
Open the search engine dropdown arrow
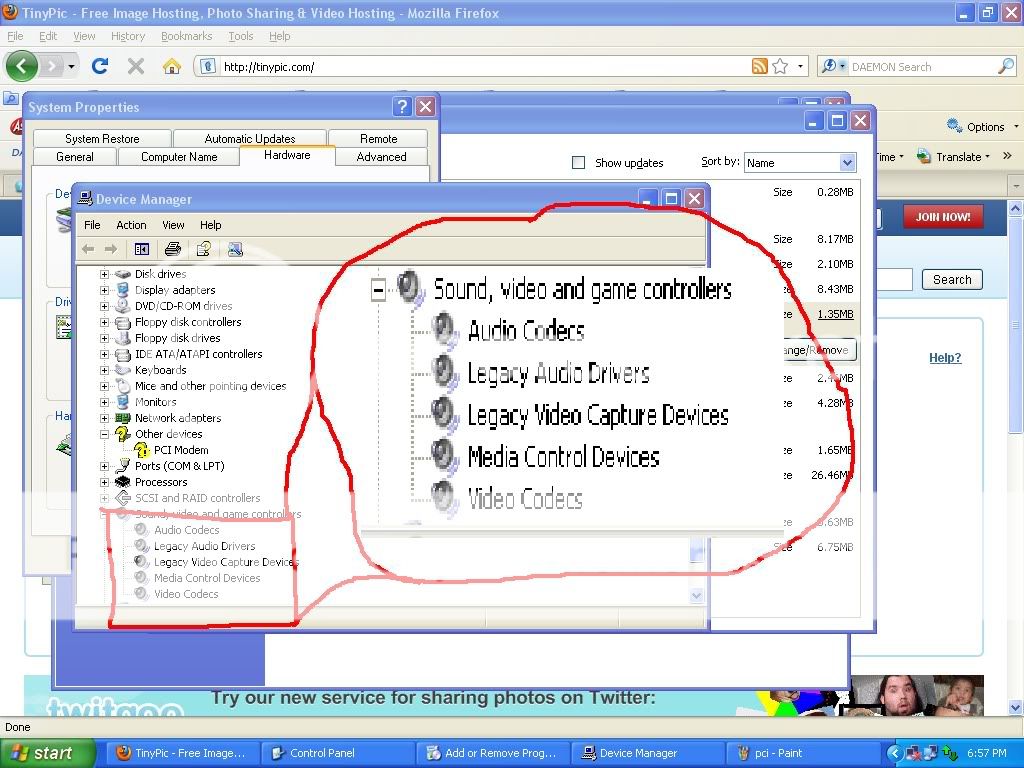(x=842, y=66)
